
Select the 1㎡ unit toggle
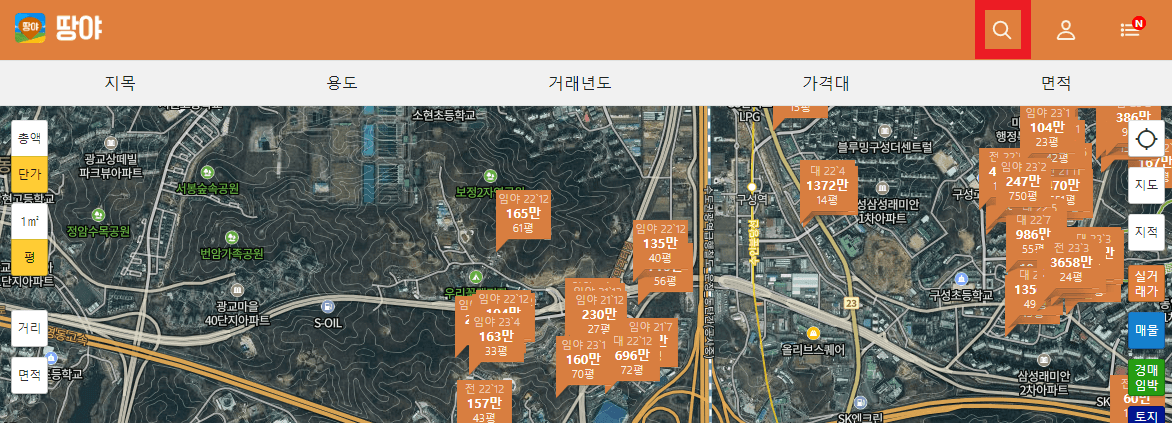coord(29,221)
